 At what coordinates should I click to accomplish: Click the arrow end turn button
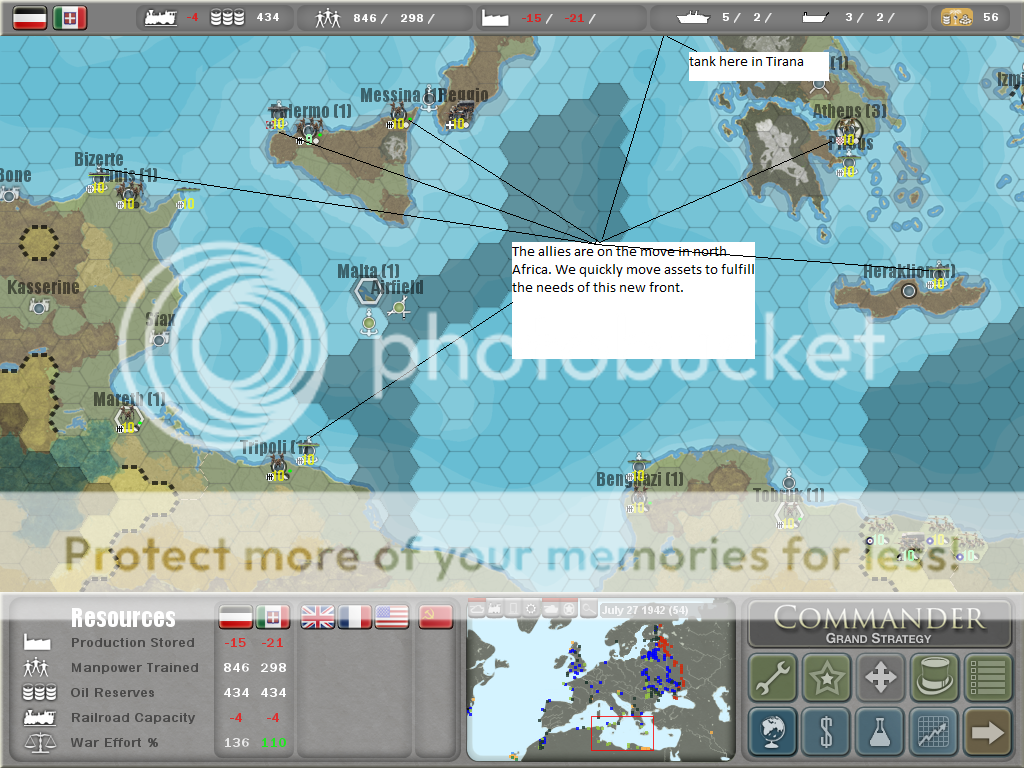tap(988, 732)
